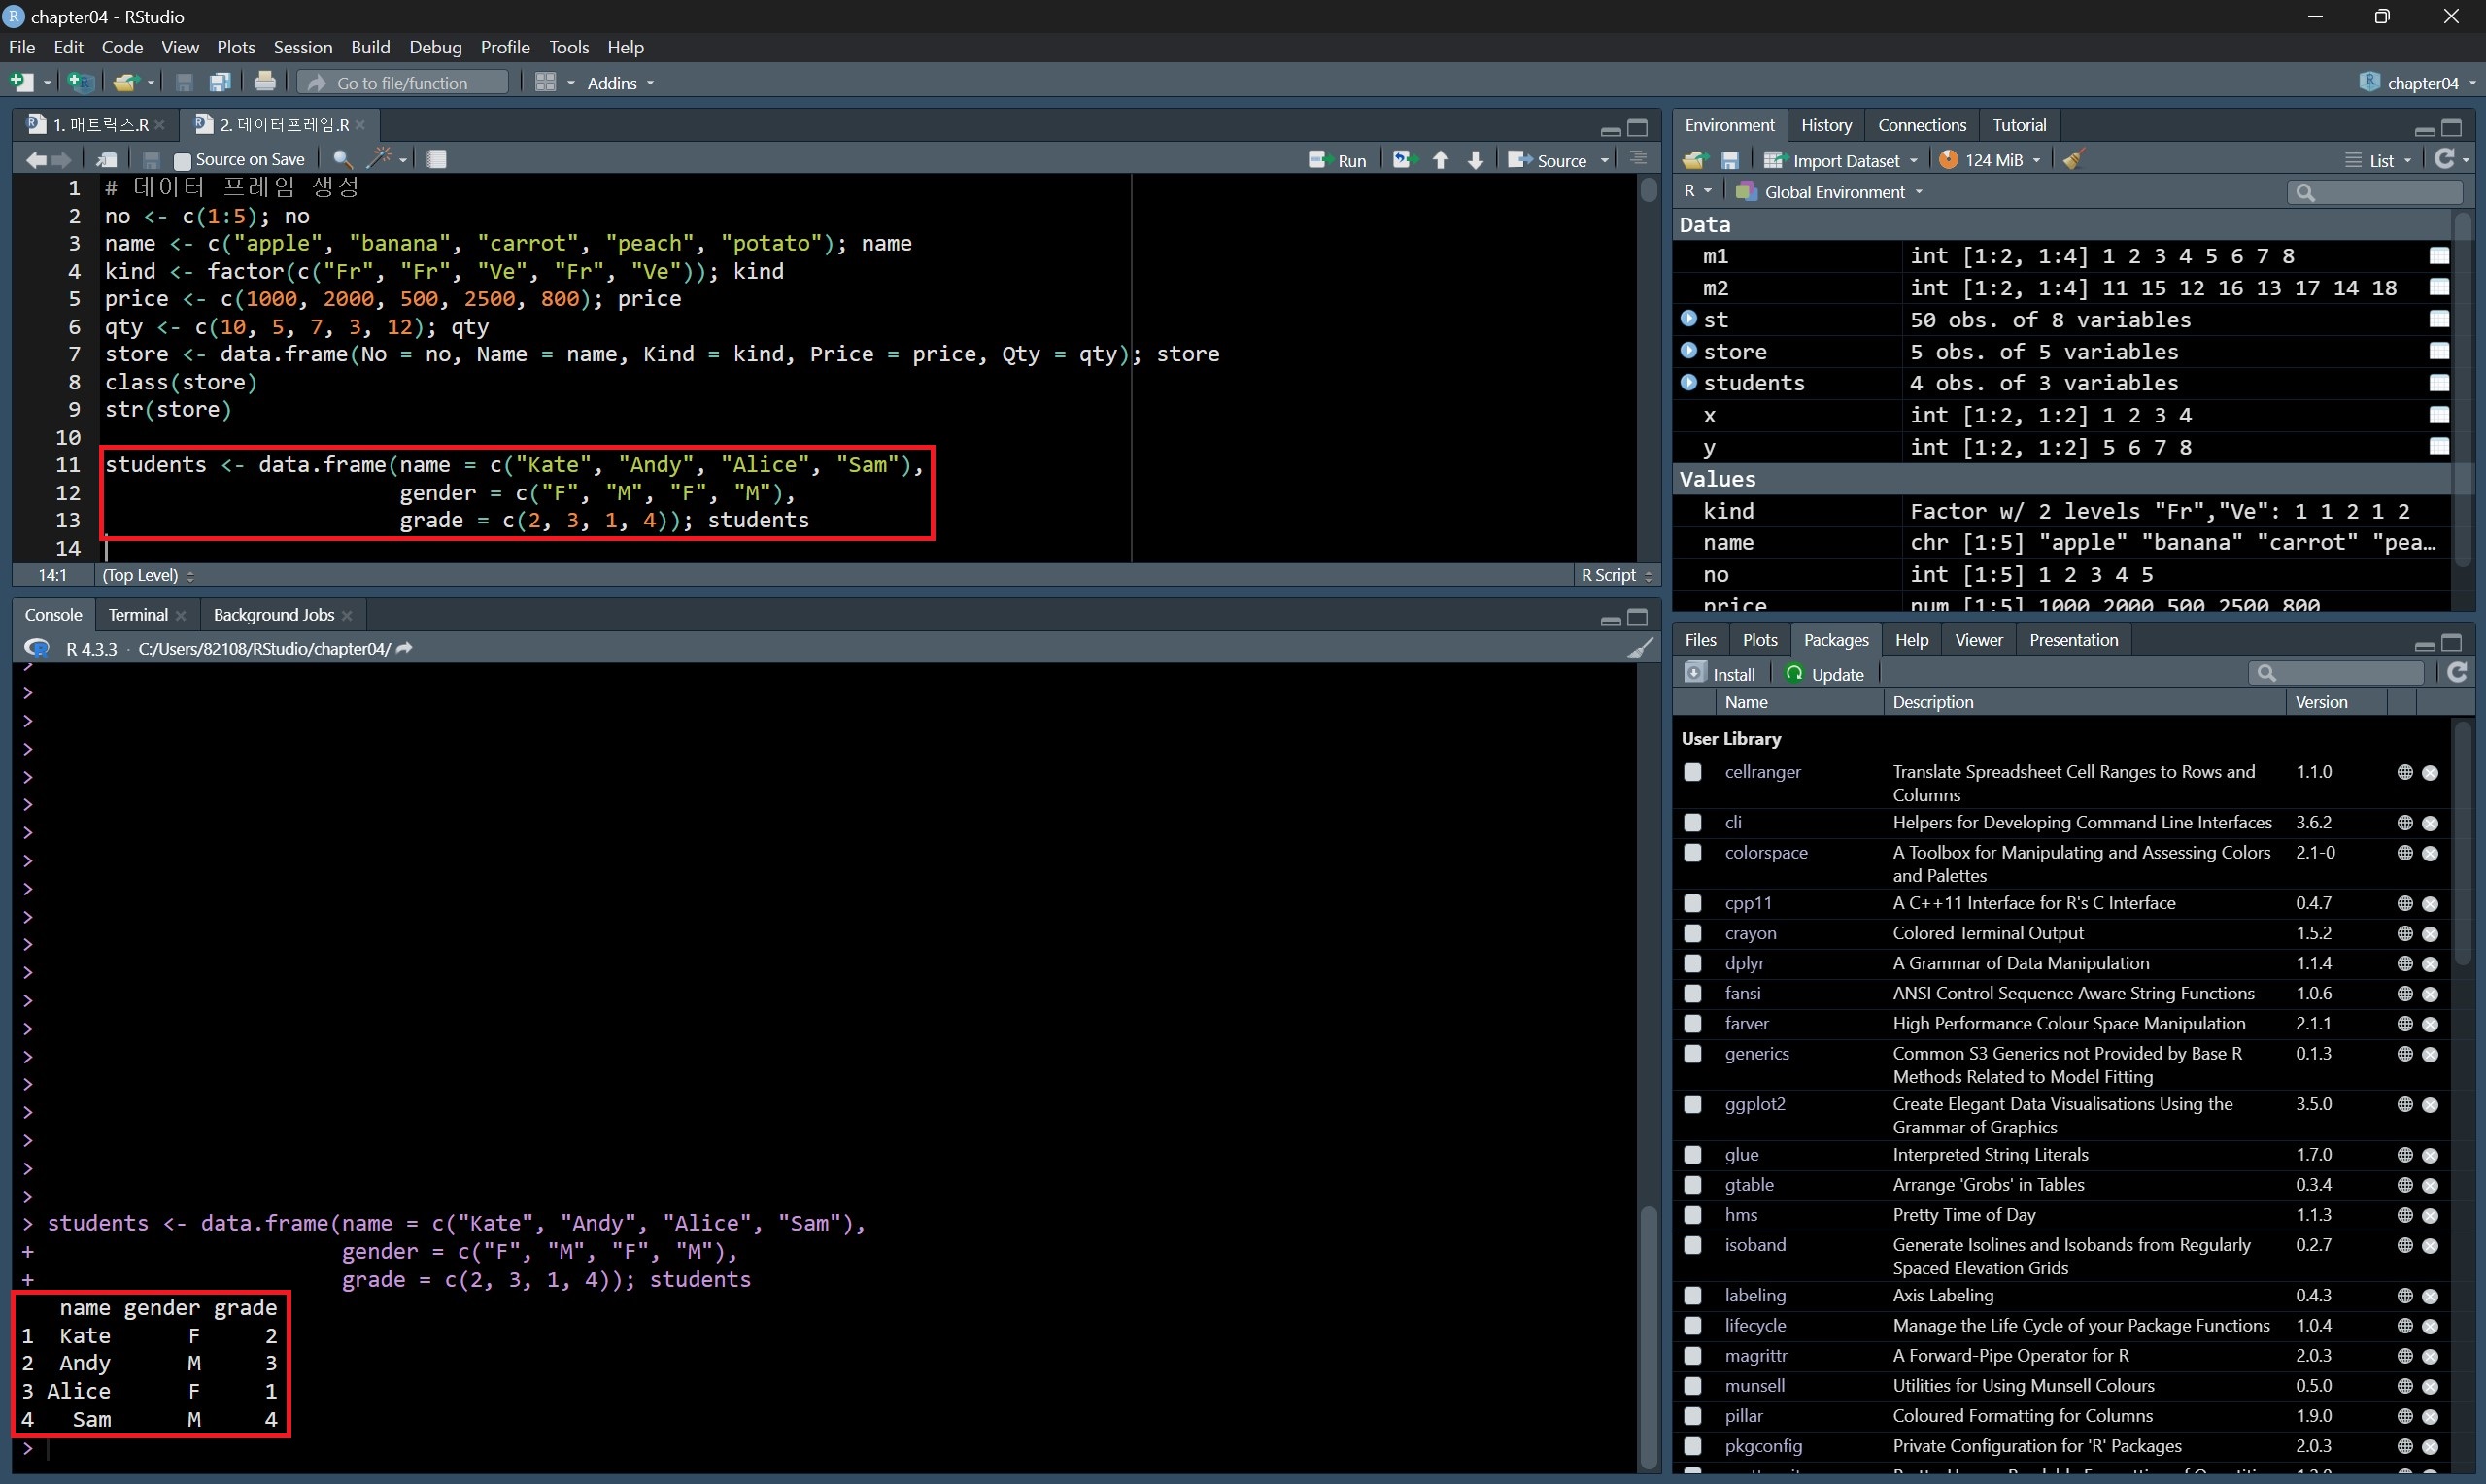Image resolution: width=2486 pixels, height=1484 pixels.
Task: Click the Install packages button
Action: (x=1721, y=674)
